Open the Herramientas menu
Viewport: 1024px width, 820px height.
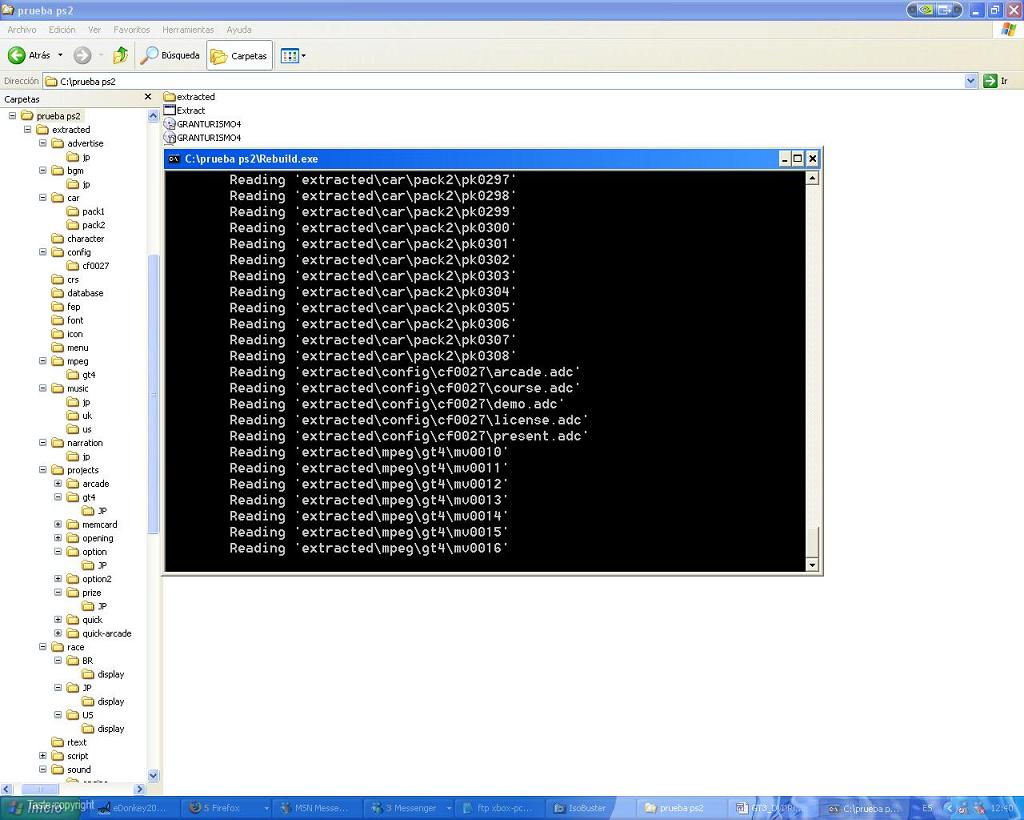tap(188, 29)
